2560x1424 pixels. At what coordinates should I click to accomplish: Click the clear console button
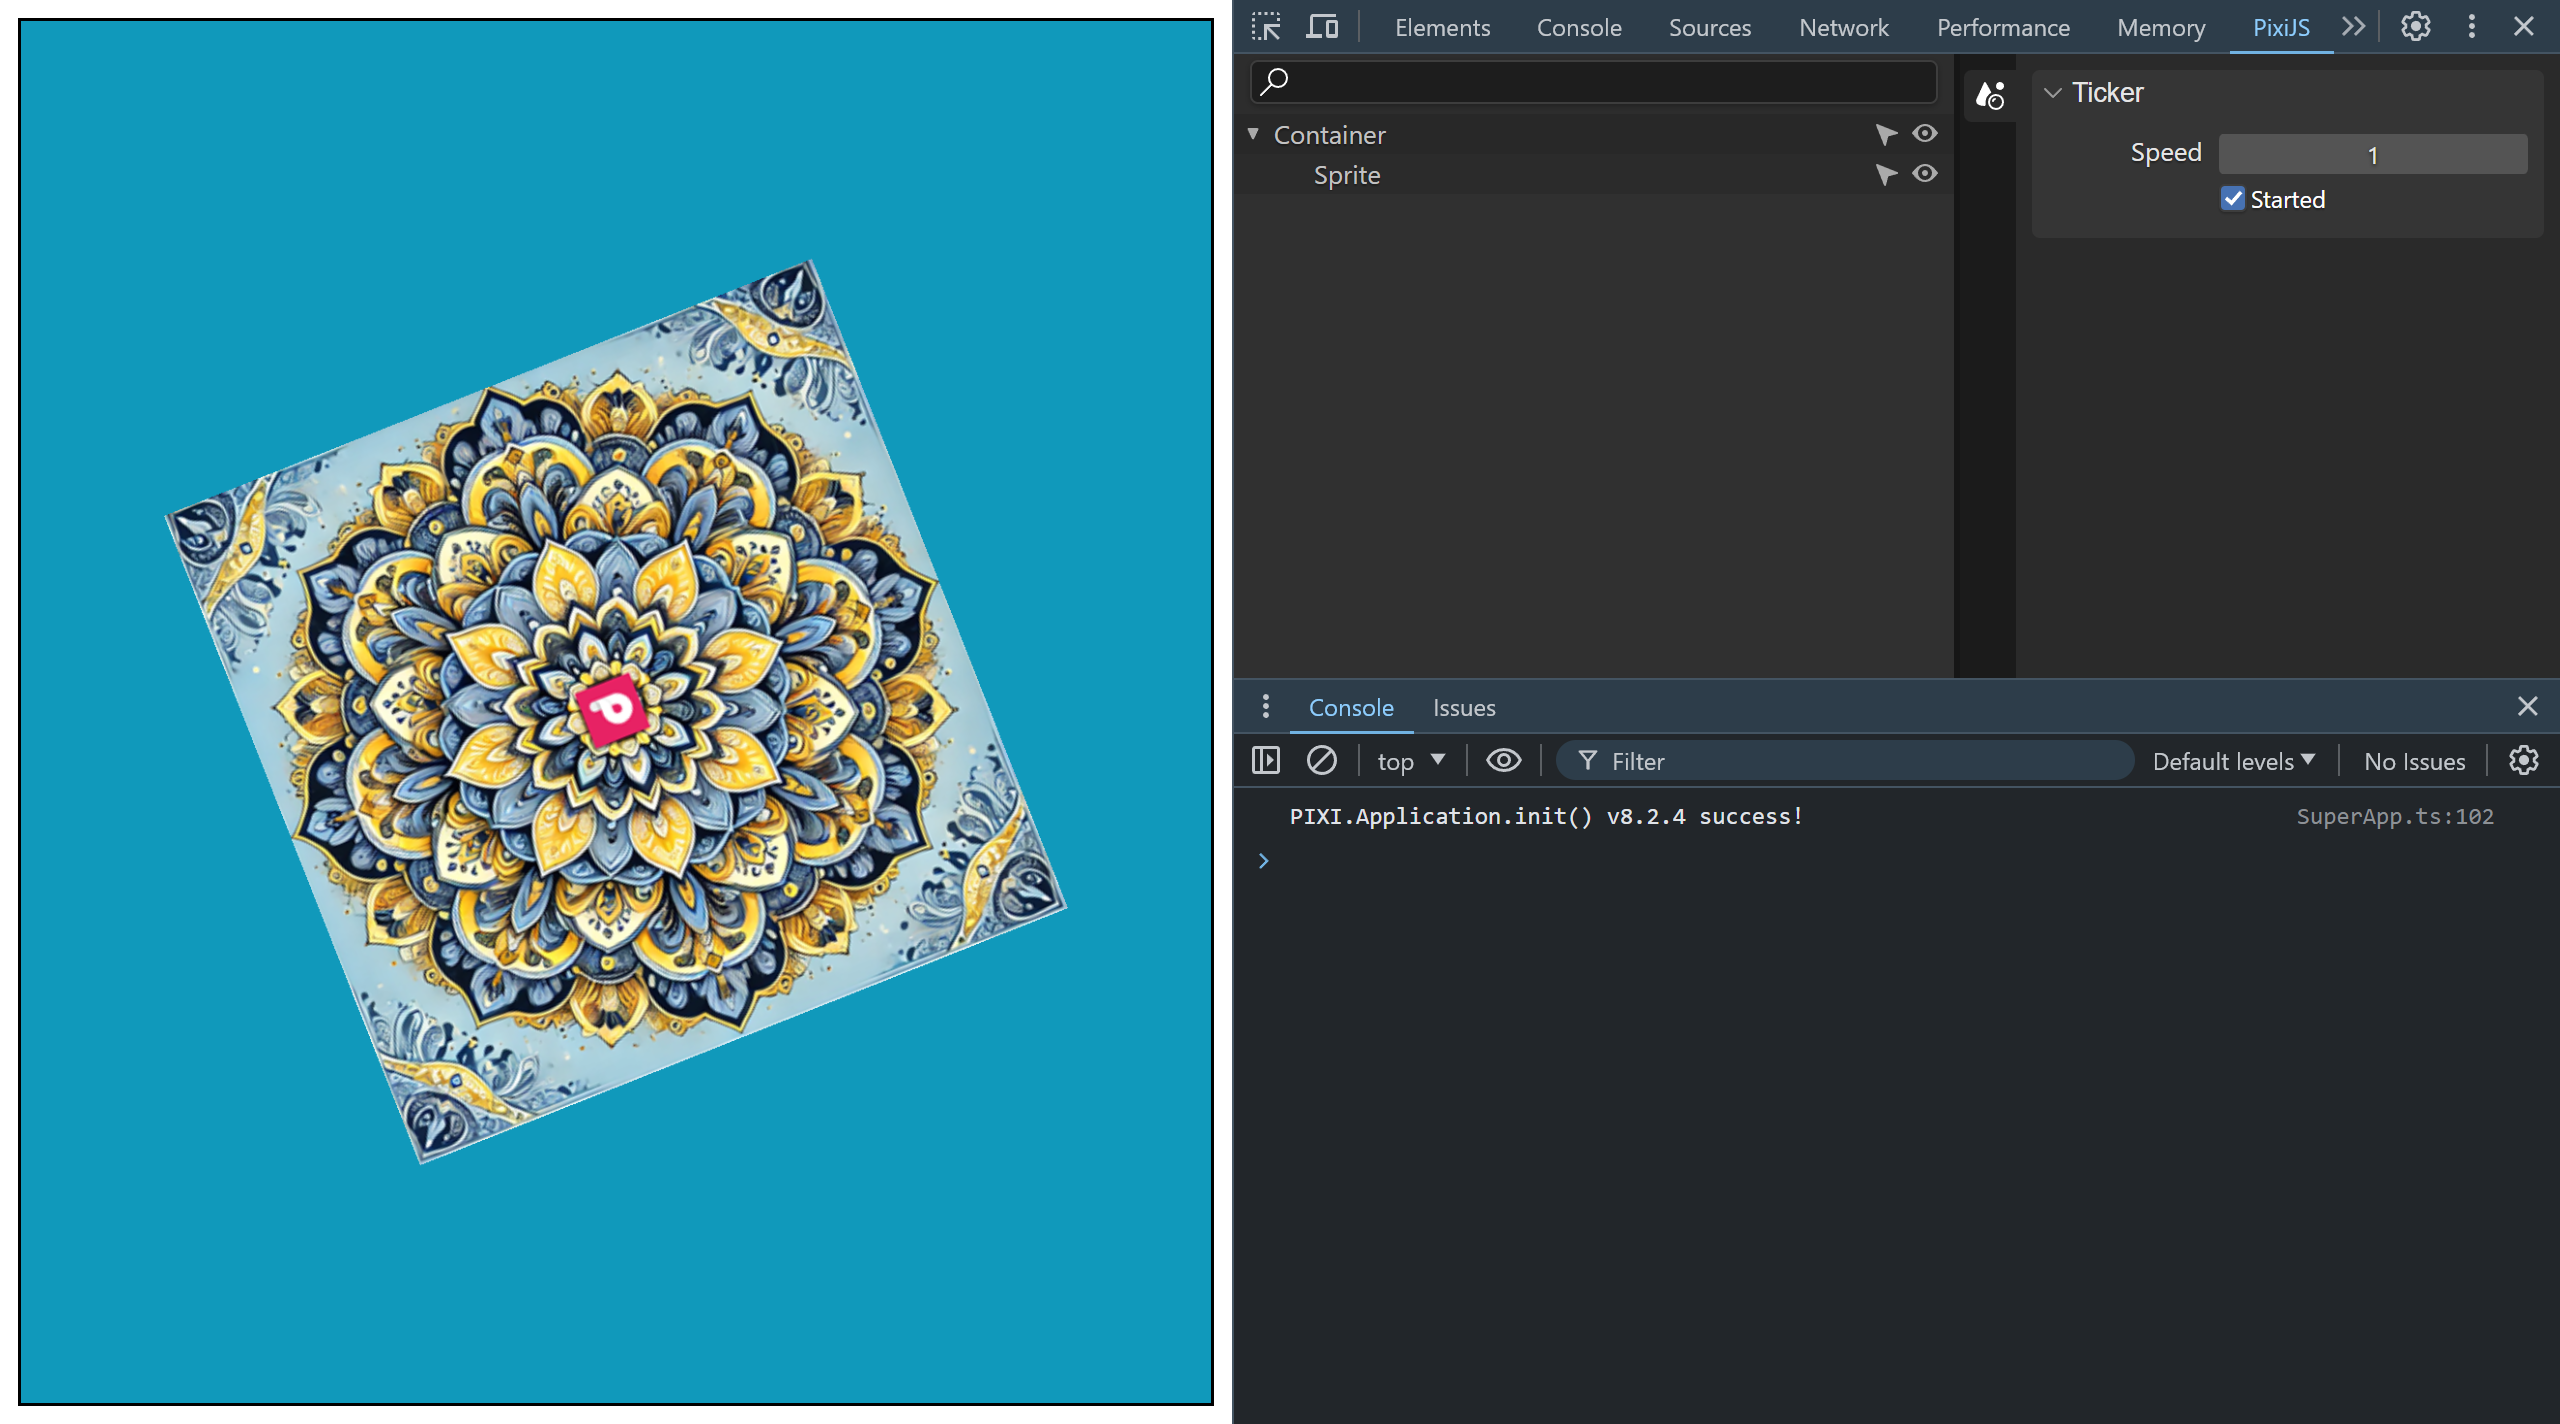click(1322, 759)
